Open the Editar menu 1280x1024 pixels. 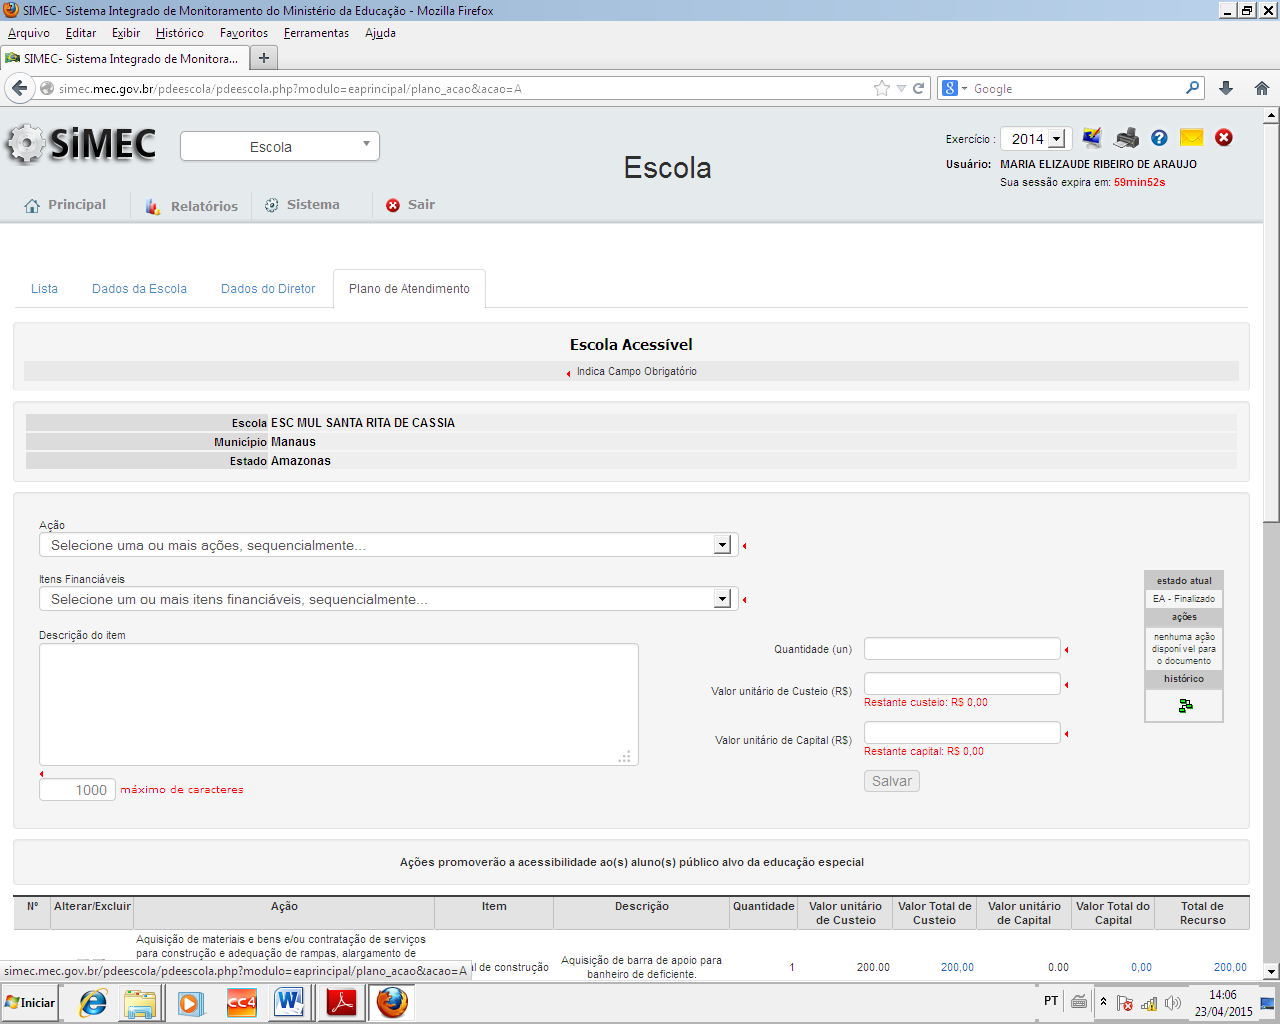click(81, 33)
